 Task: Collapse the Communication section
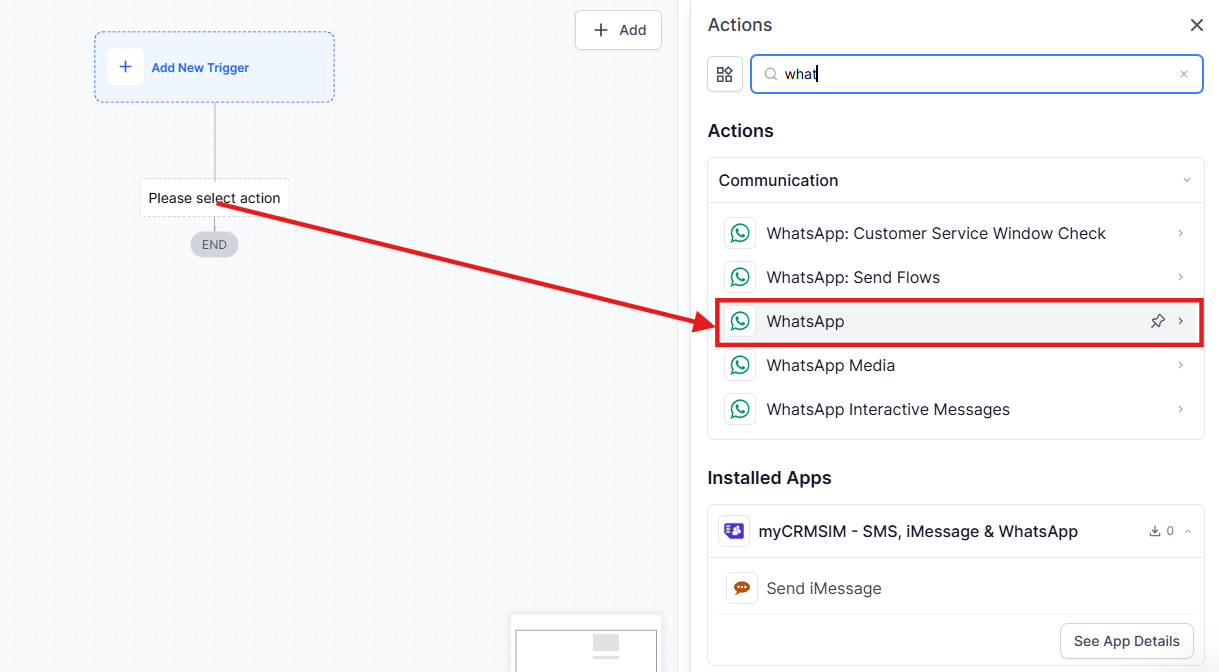pos(1187,181)
